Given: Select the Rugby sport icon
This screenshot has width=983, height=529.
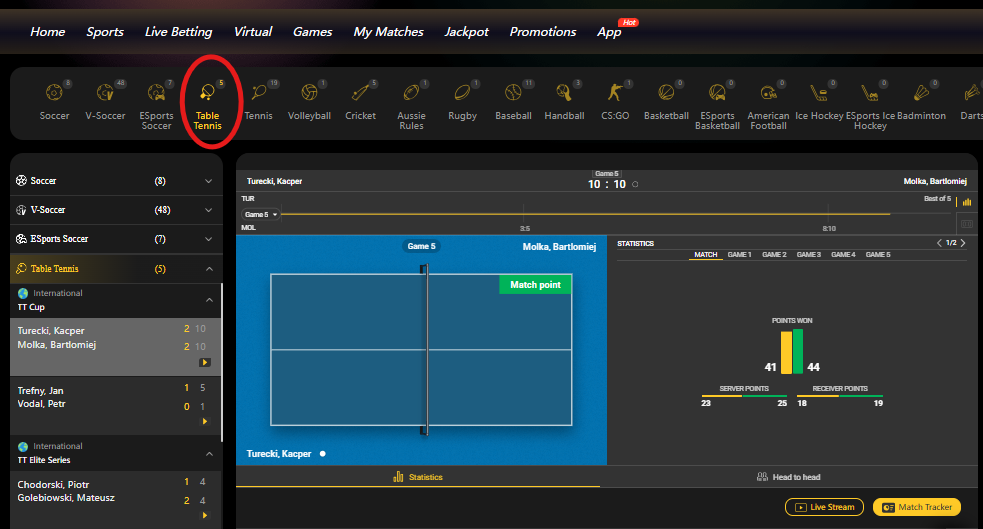Looking at the screenshot, I should (462, 102).
